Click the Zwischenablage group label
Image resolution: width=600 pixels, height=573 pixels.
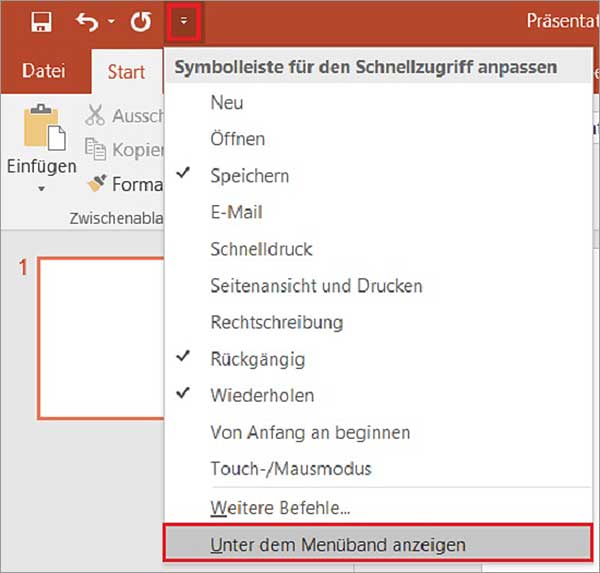pyautogui.click(x=116, y=219)
